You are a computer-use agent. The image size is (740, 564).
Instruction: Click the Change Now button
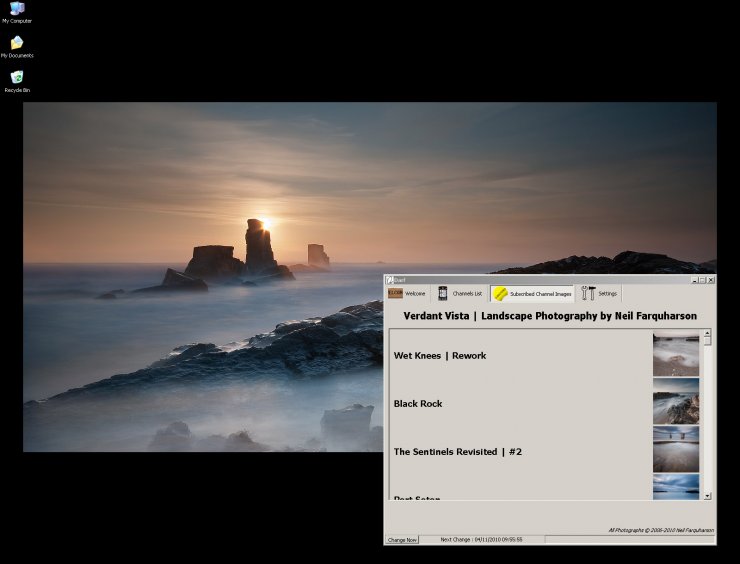(x=402, y=539)
